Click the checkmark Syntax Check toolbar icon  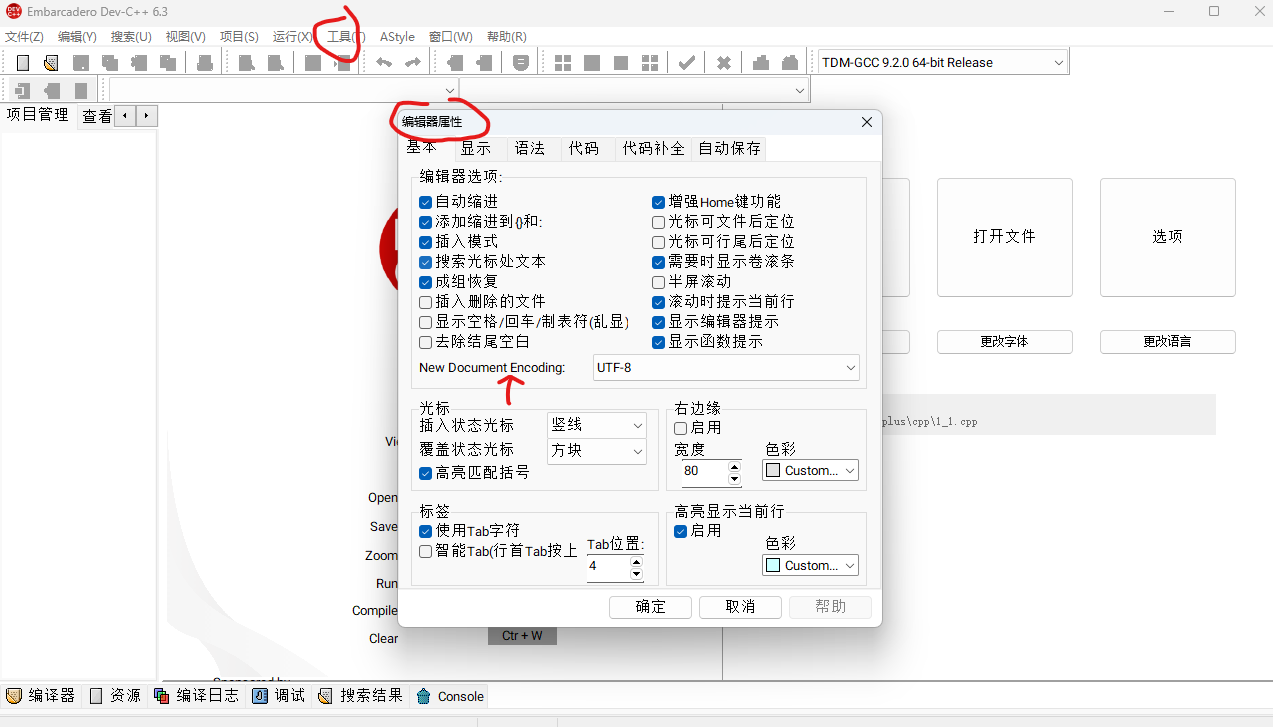pyautogui.click(x=687, y=62)
